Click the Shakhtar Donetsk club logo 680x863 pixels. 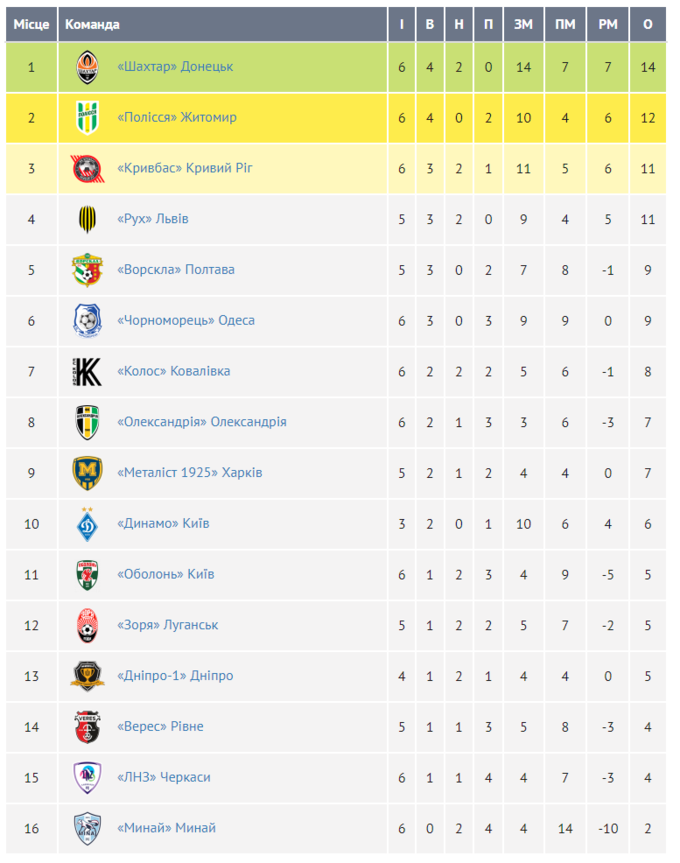pyautogui.click(x=87, y=67)
